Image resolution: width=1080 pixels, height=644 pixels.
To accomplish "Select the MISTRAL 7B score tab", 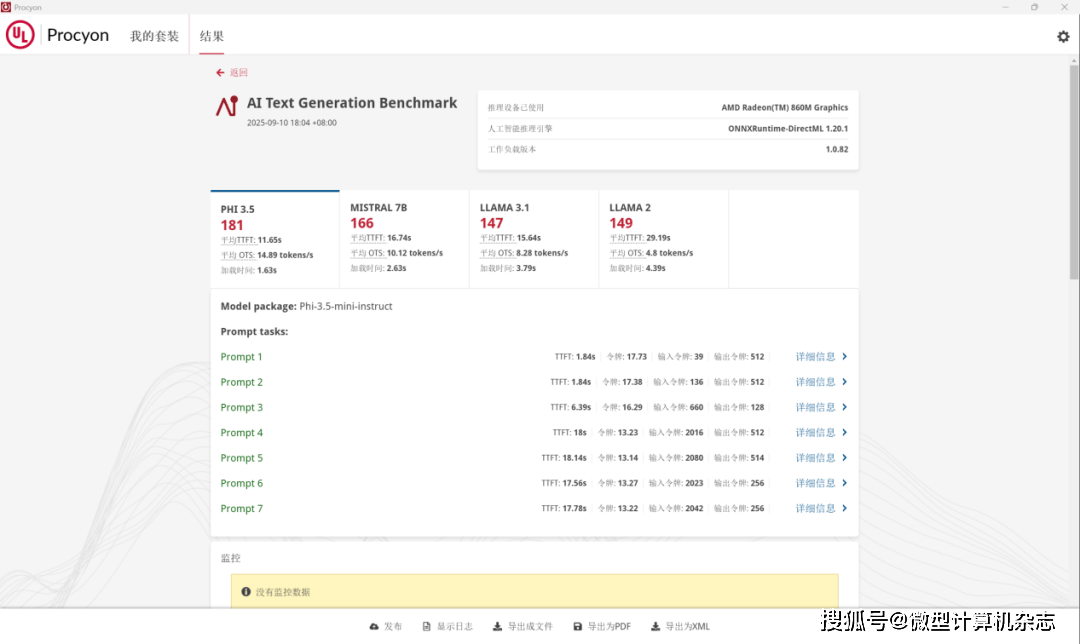I will [404, 238].
